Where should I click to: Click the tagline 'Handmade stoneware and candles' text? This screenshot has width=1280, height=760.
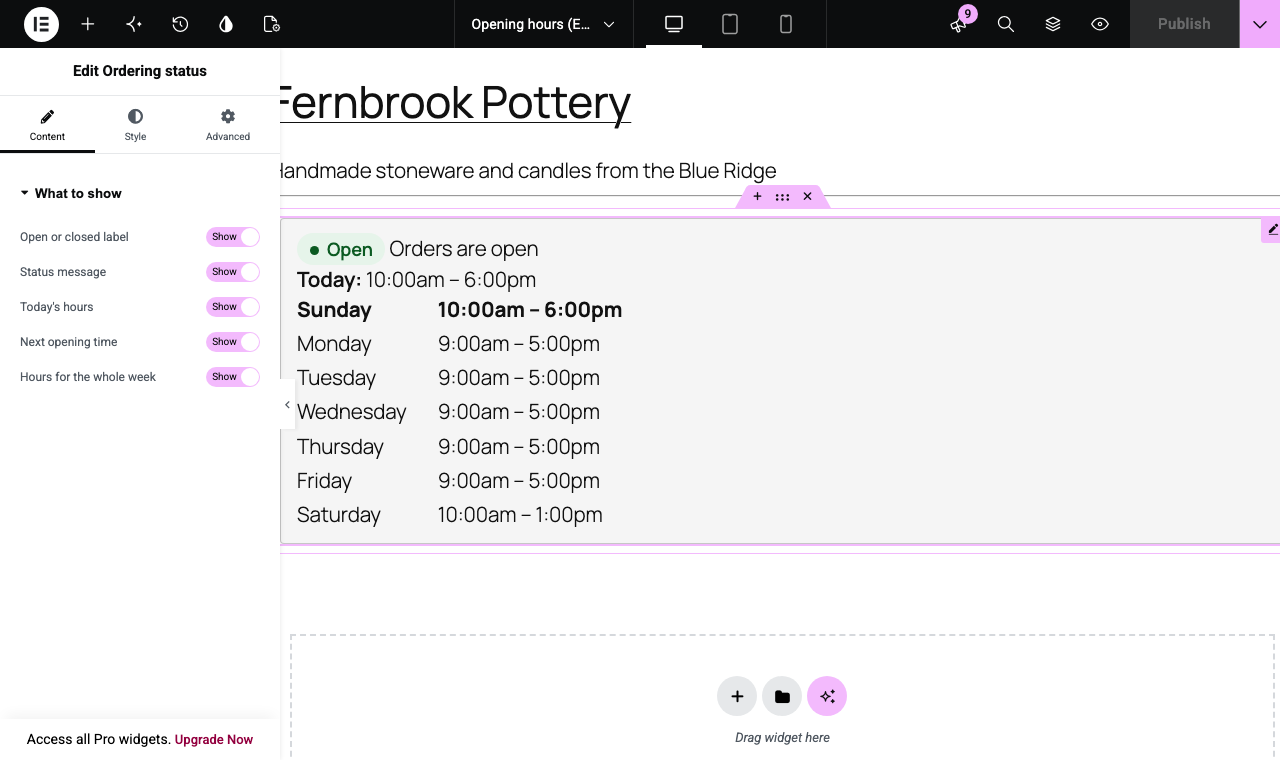(x=527, y=171)
